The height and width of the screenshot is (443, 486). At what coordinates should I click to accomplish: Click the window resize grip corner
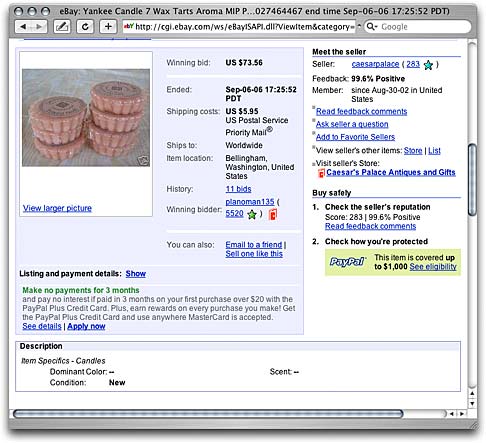[472, 425]
